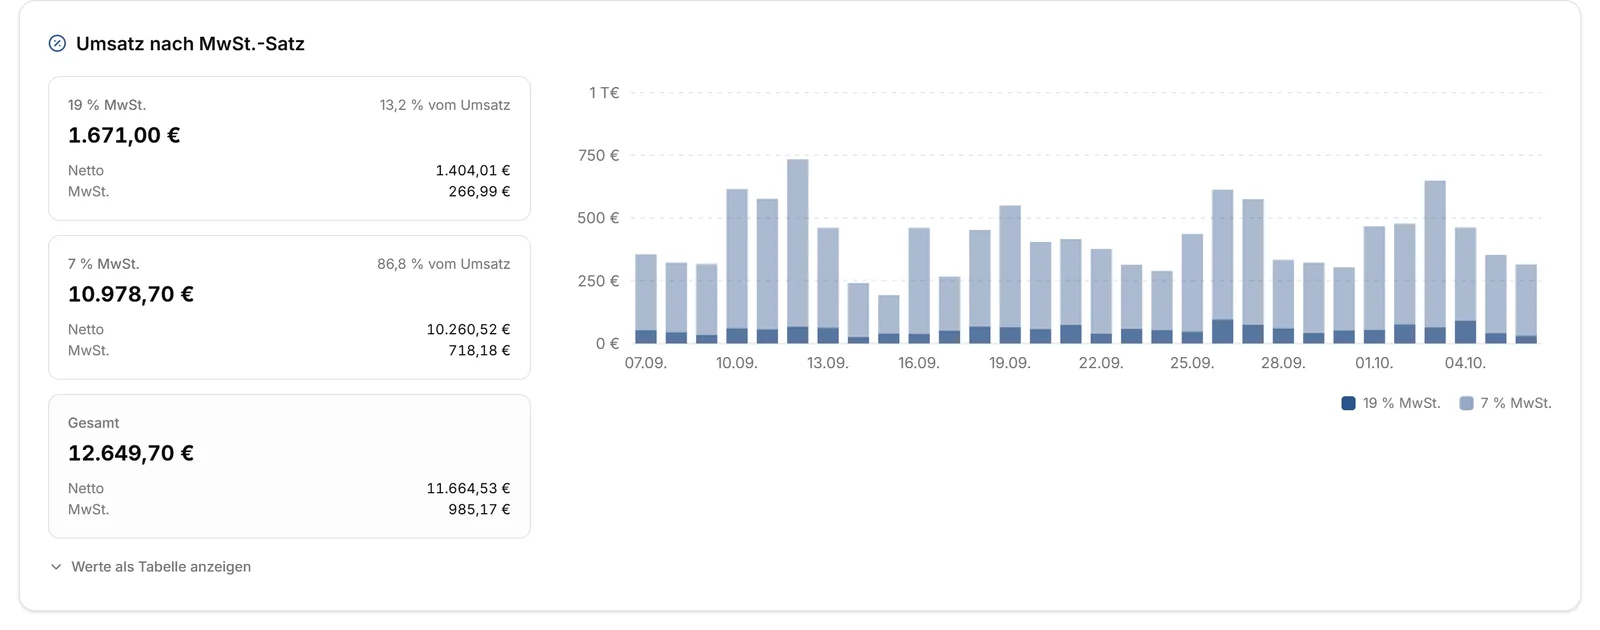Toggle the 19 % MwSt. legend swatch

pyautogui.click(x=1348, y=403)
